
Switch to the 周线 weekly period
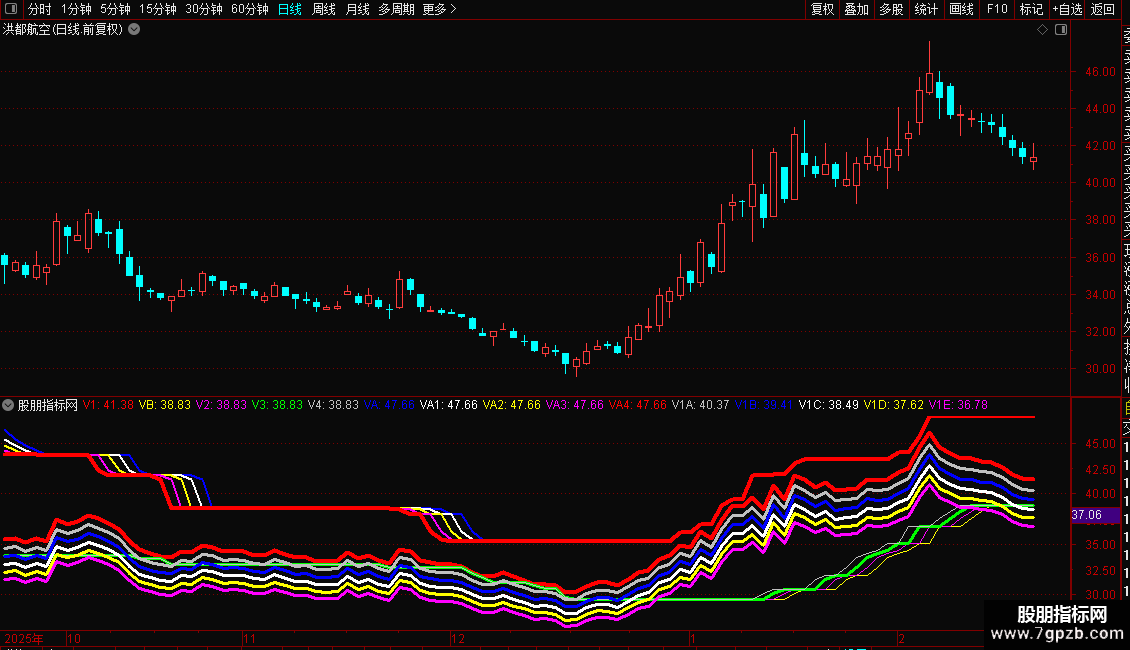(324, 9)
